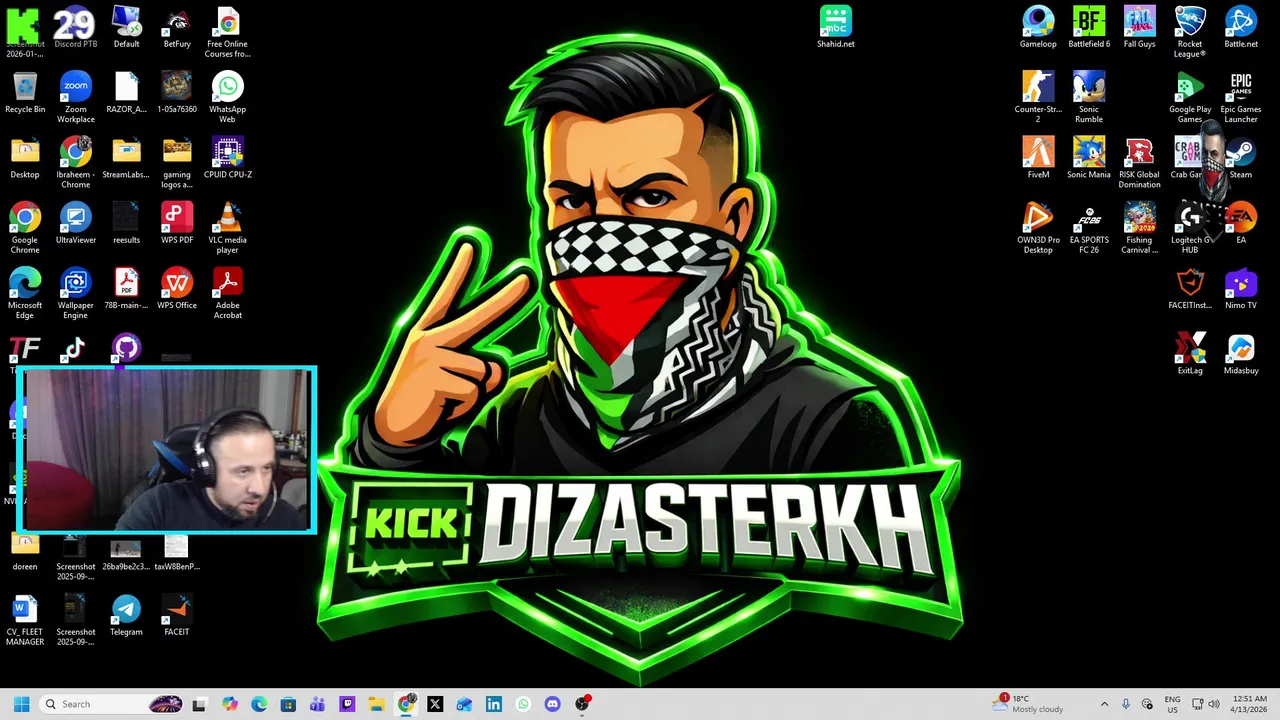
Task: Open the Midasbuy shortcut
Action: pos(1241,352)
